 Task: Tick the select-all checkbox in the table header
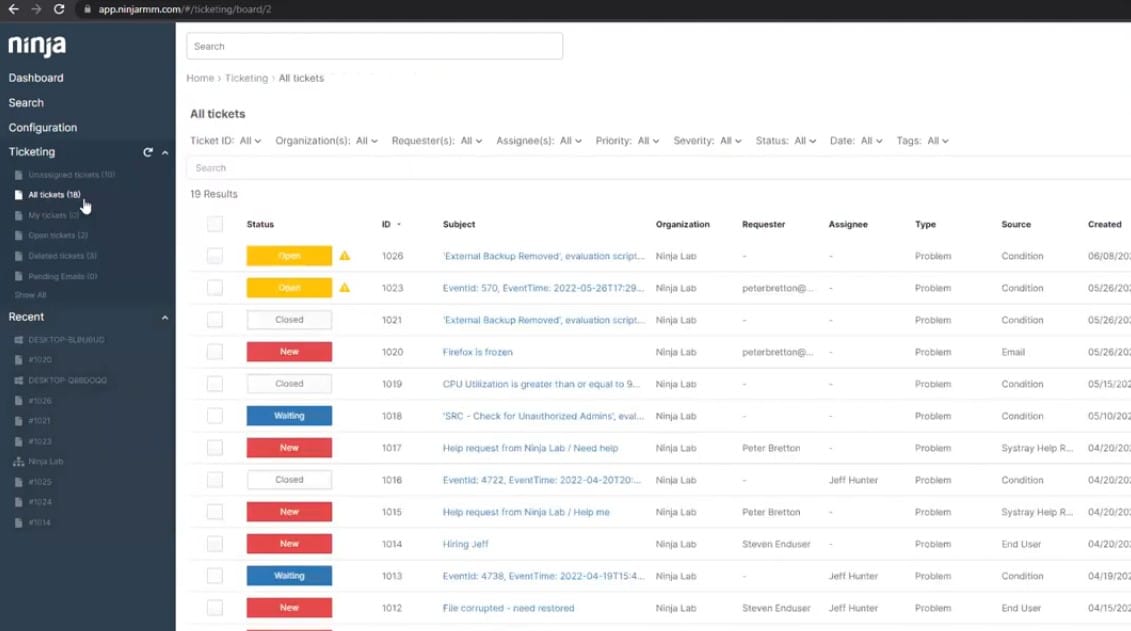pos(215,224)
